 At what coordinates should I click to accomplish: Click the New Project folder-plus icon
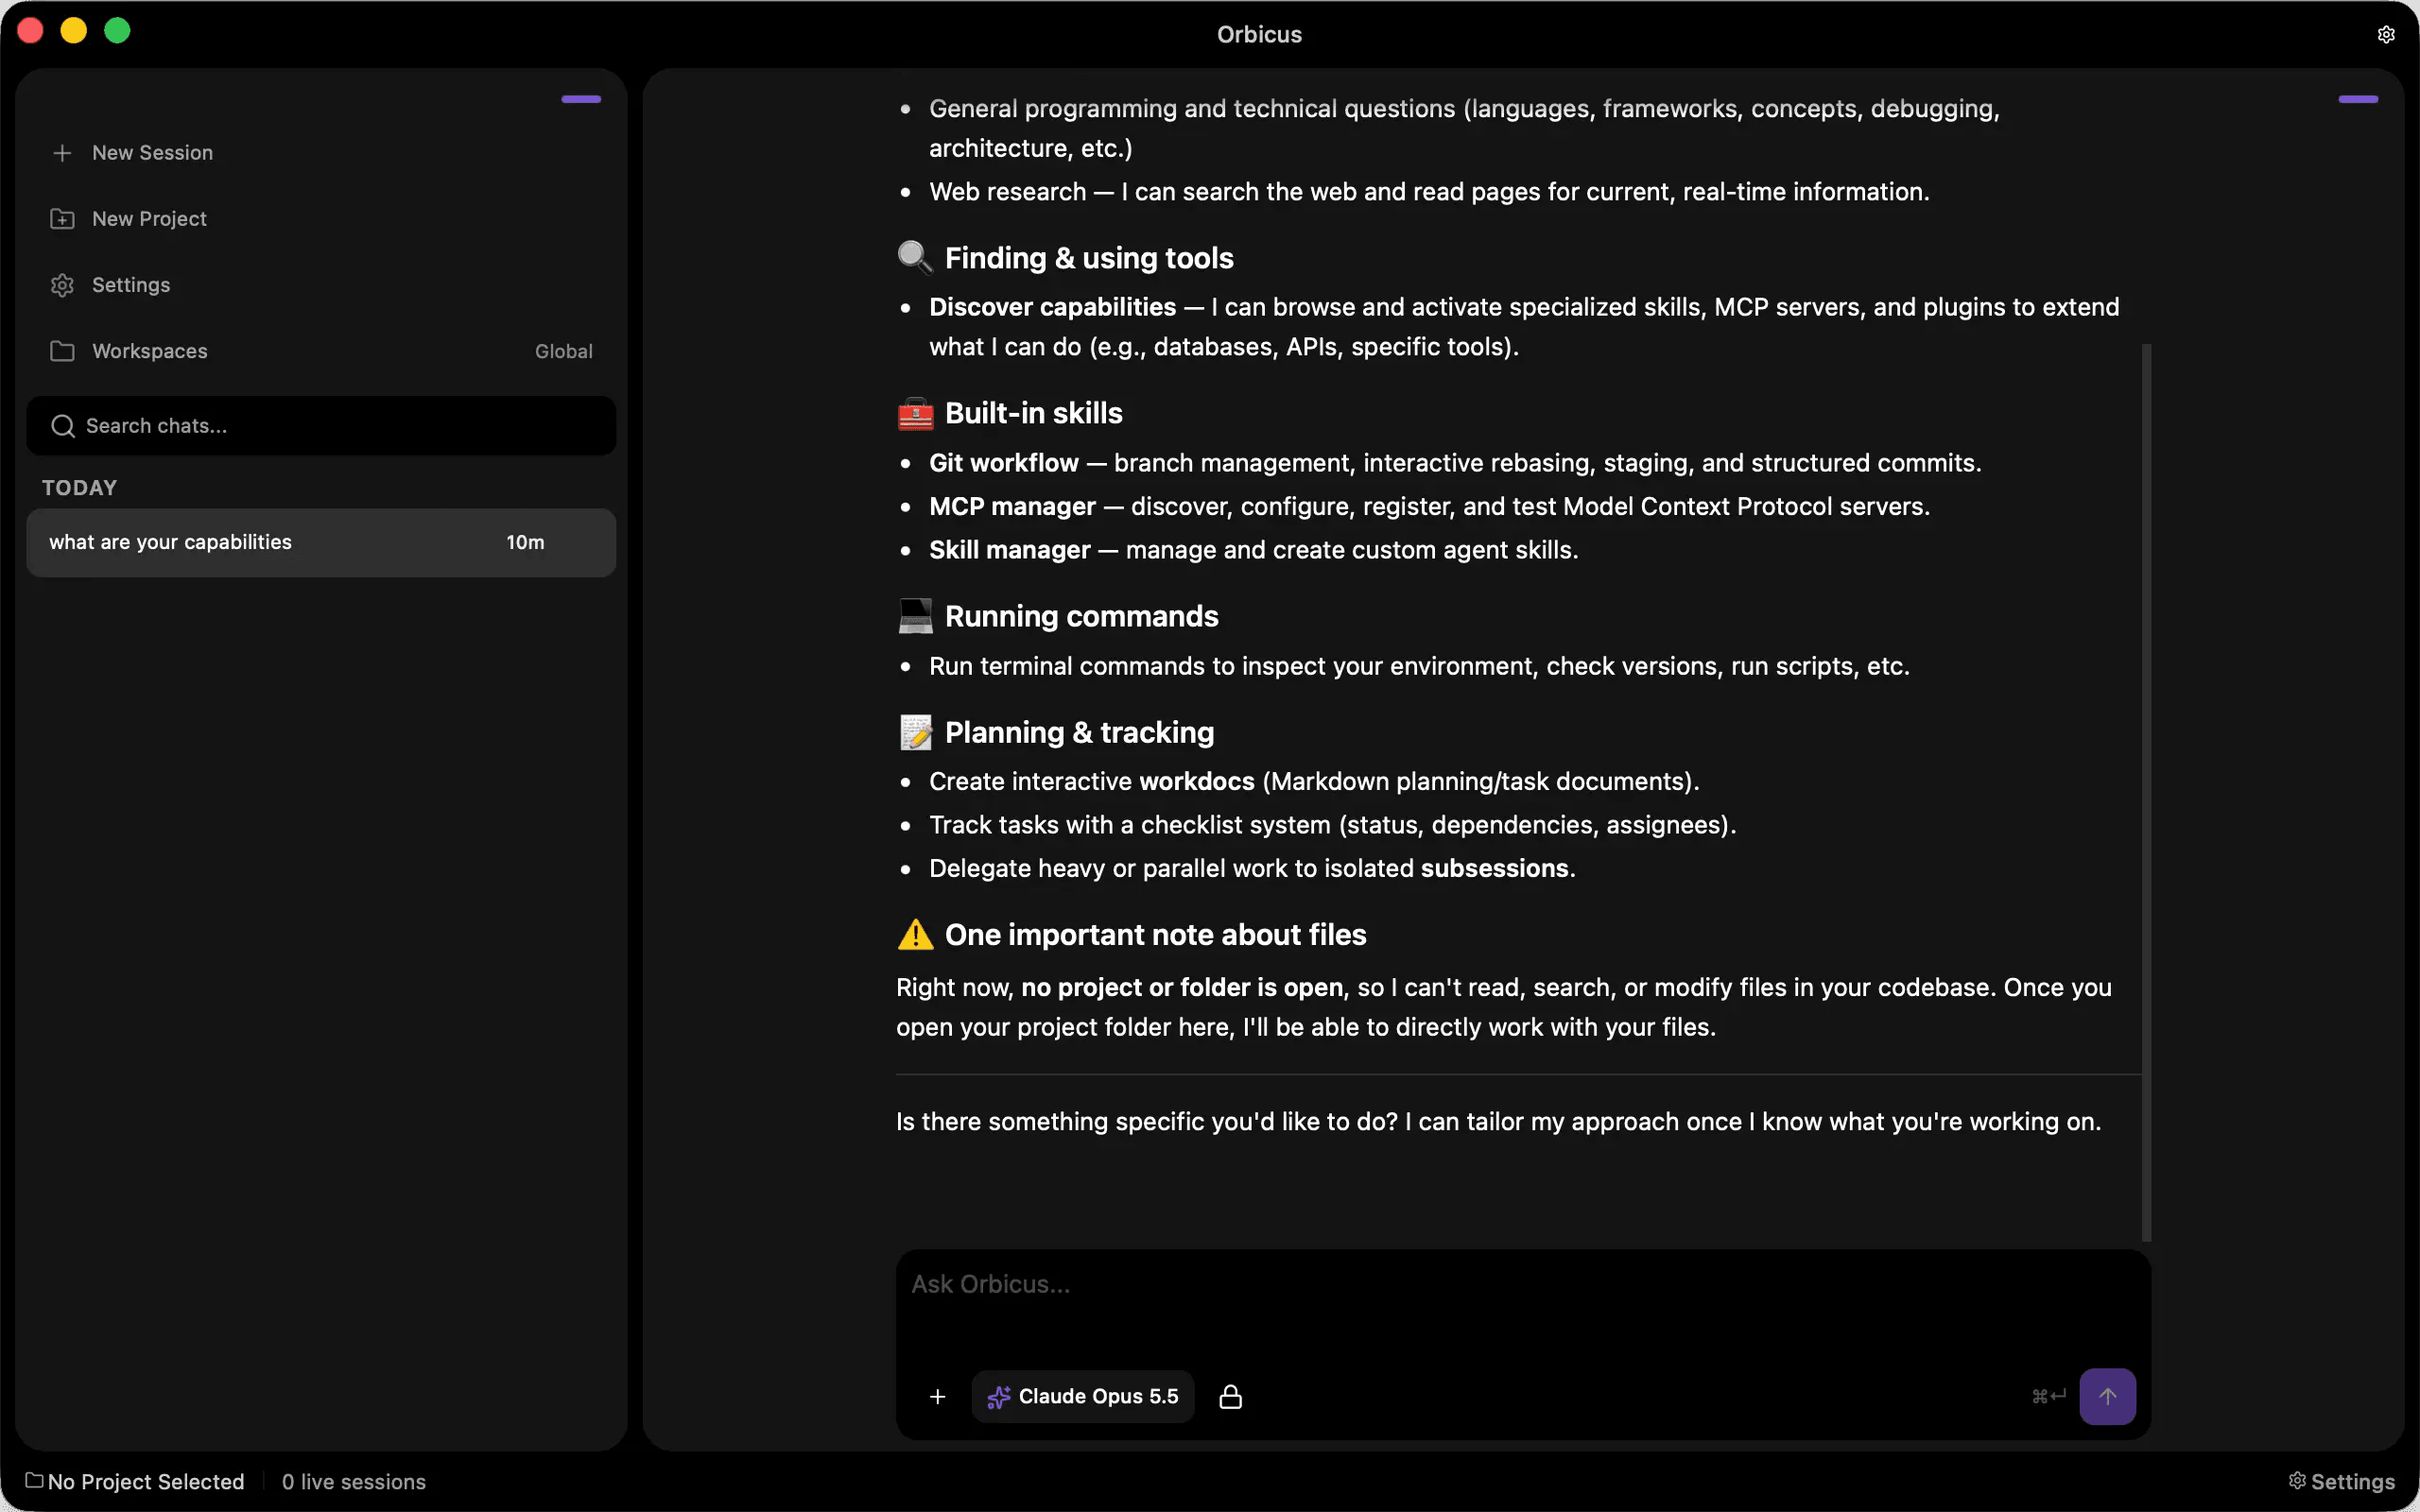click(x=62, y=219)
